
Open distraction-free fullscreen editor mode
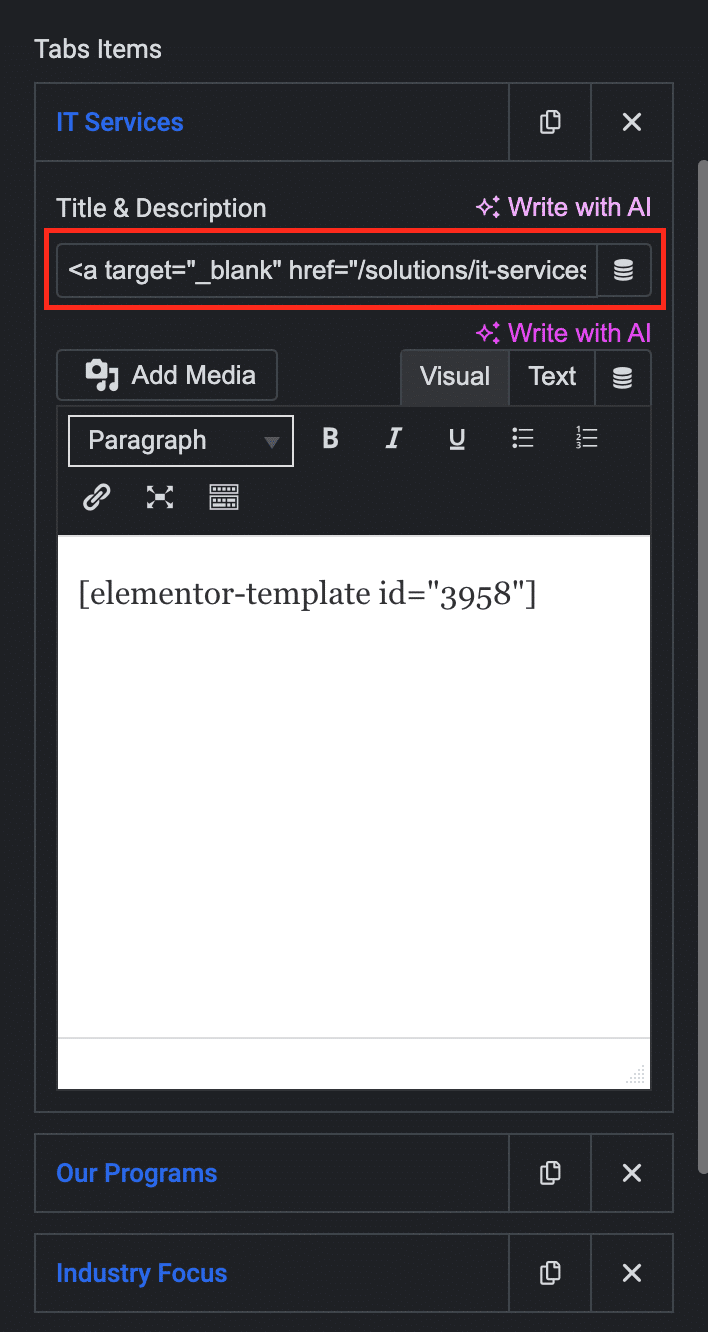pos(160,497)
